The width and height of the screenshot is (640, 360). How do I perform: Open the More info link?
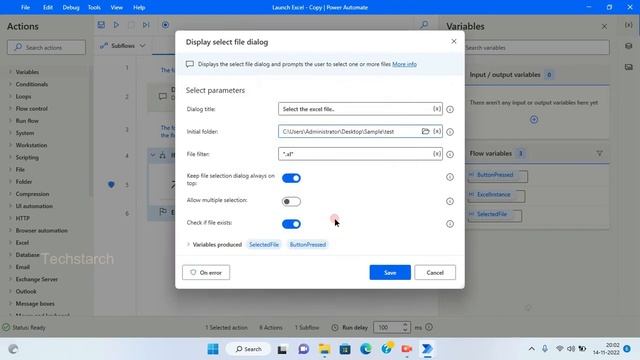click(404, 64)
